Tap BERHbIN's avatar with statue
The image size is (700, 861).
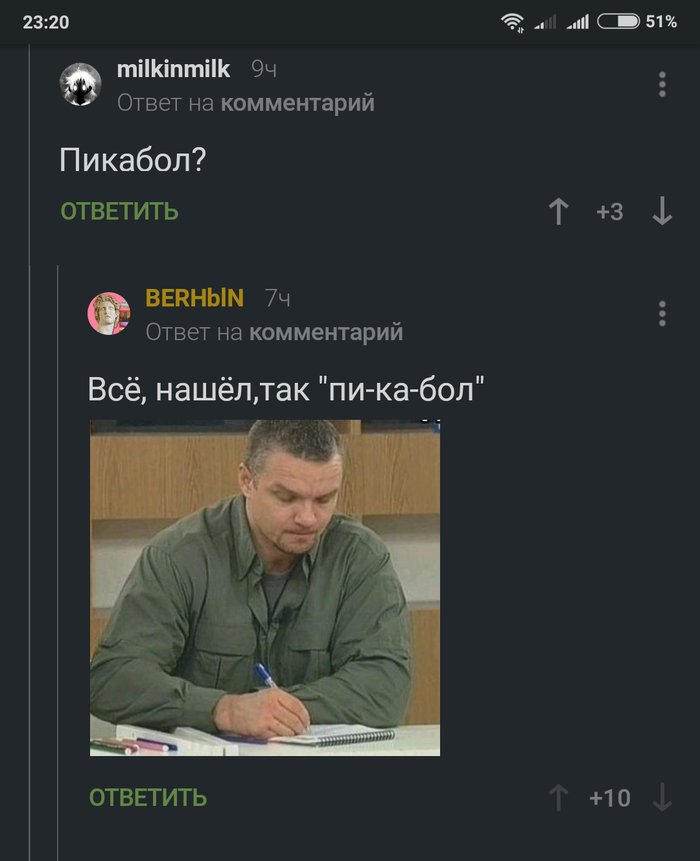point(109,314)
